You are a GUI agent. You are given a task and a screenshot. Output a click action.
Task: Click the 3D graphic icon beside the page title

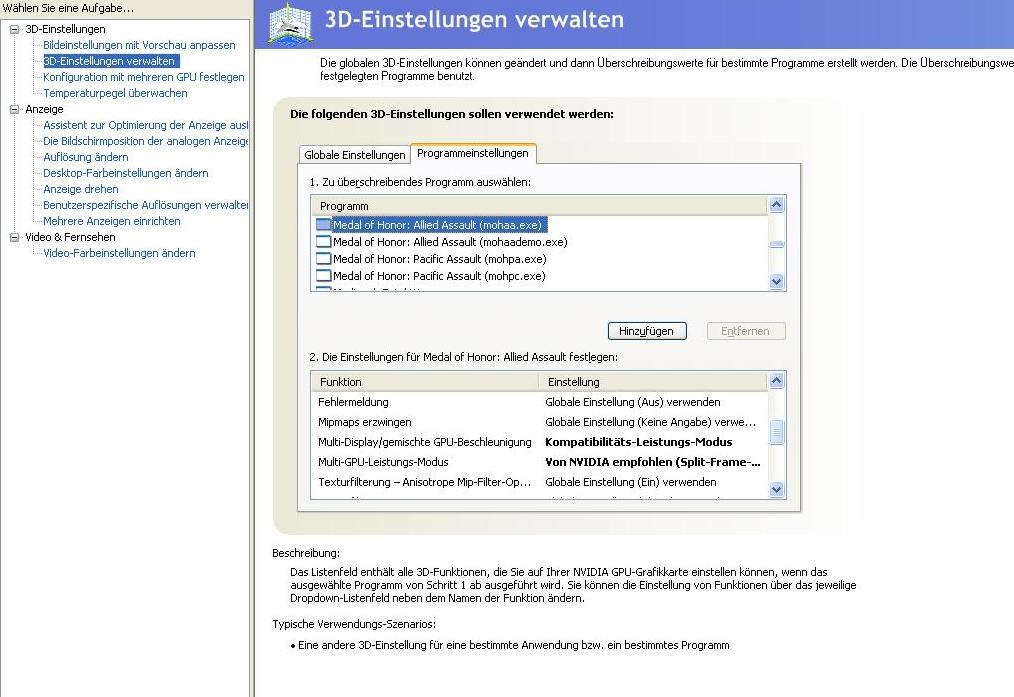(290, 23)
